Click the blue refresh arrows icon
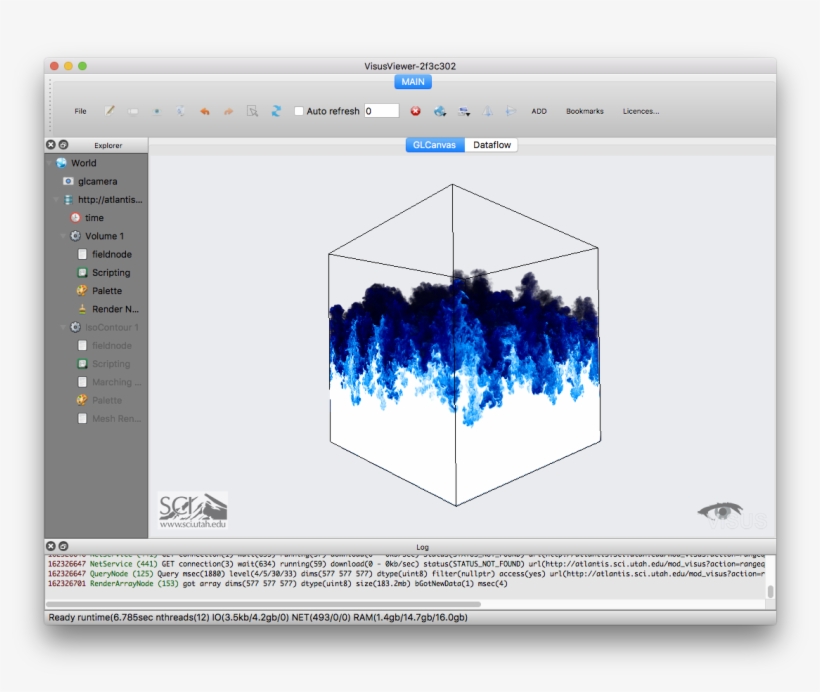 (x=277, y=111)
